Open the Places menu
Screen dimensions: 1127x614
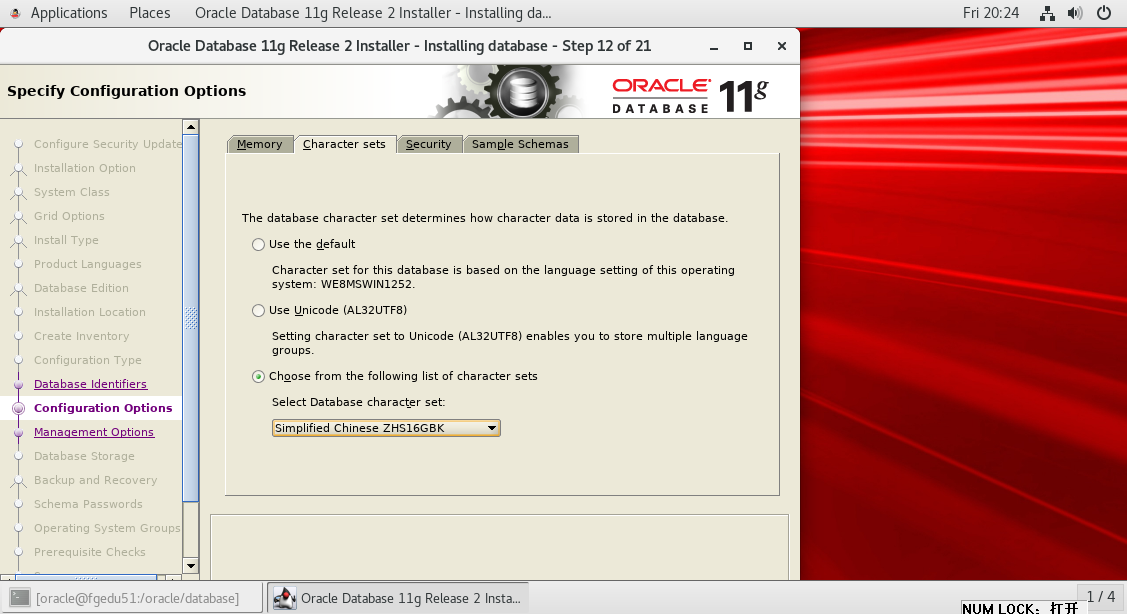click(150, 13)
